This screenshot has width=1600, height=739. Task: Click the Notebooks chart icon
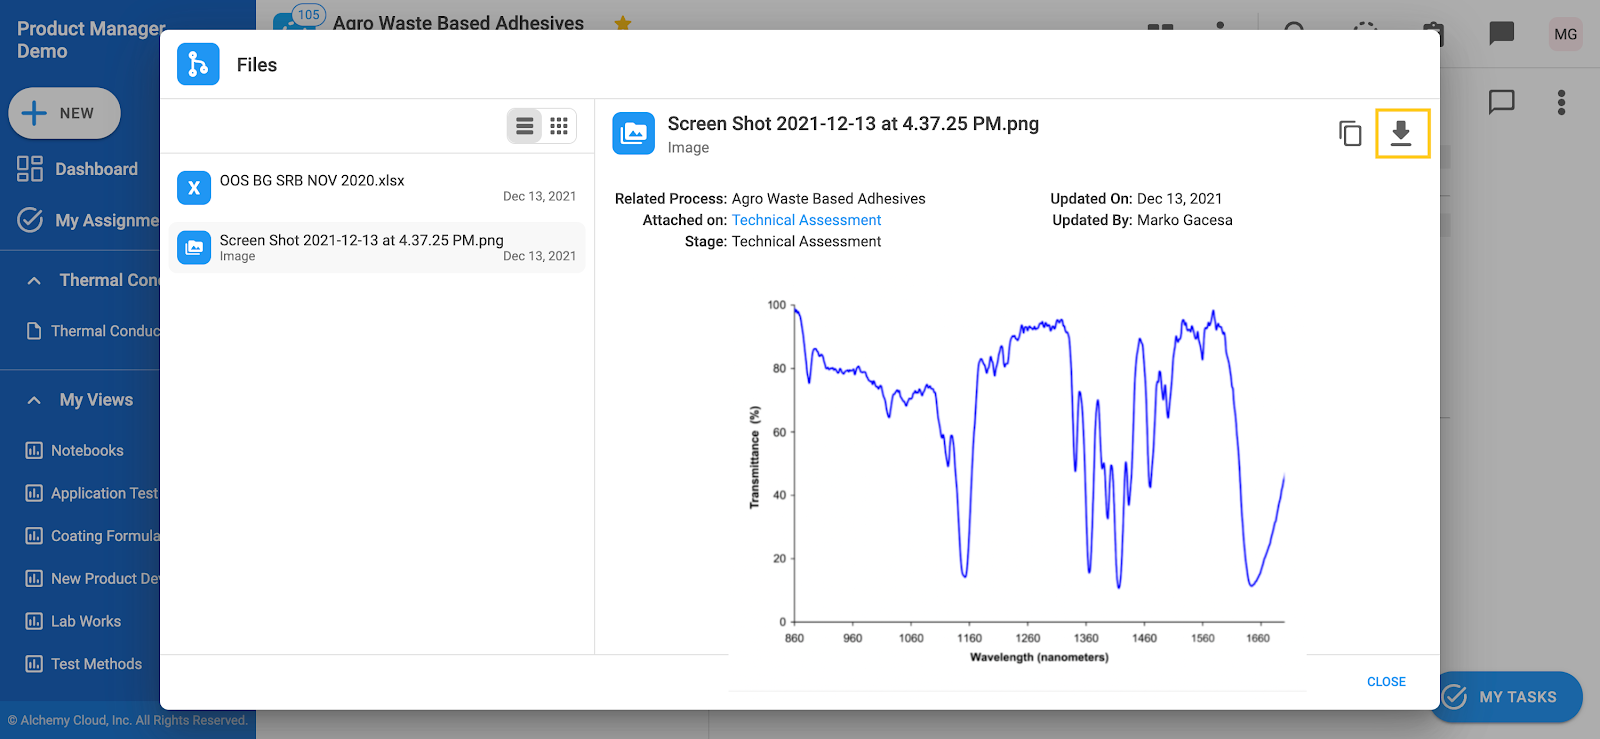pyautogui.click(x=34, y=451)
